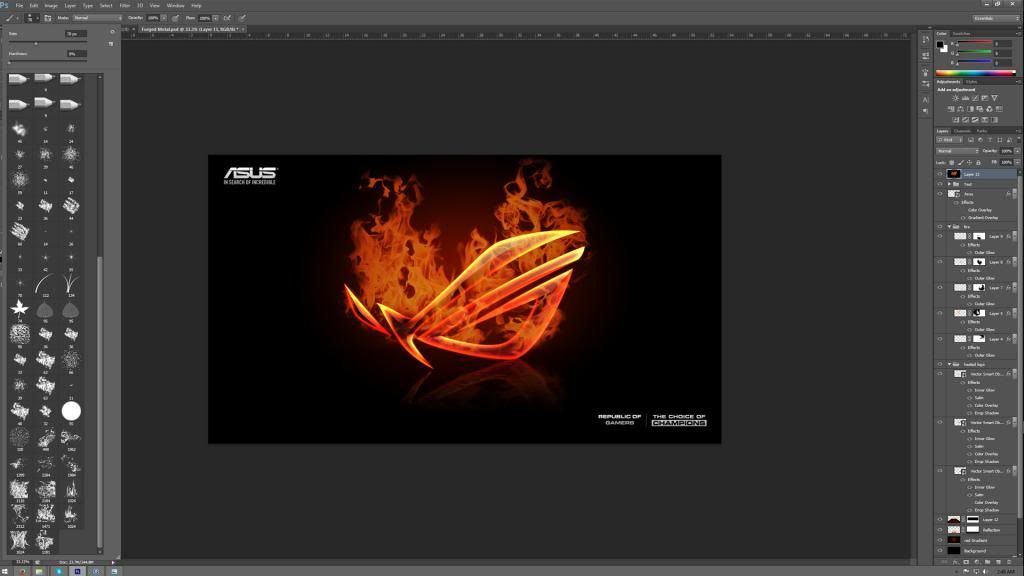
Task: Open the Window menu
Action: [x=175, y=5]
